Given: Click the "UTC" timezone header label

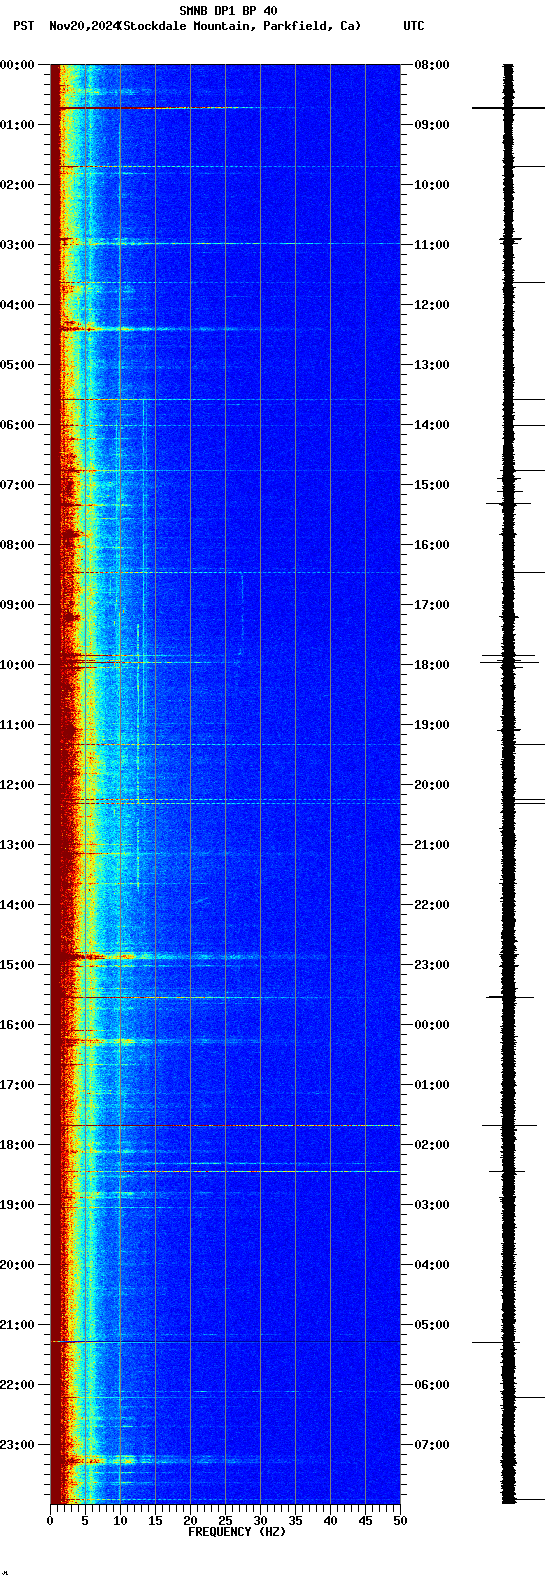Looking at the screenshot, I should (x=414, y=26).
